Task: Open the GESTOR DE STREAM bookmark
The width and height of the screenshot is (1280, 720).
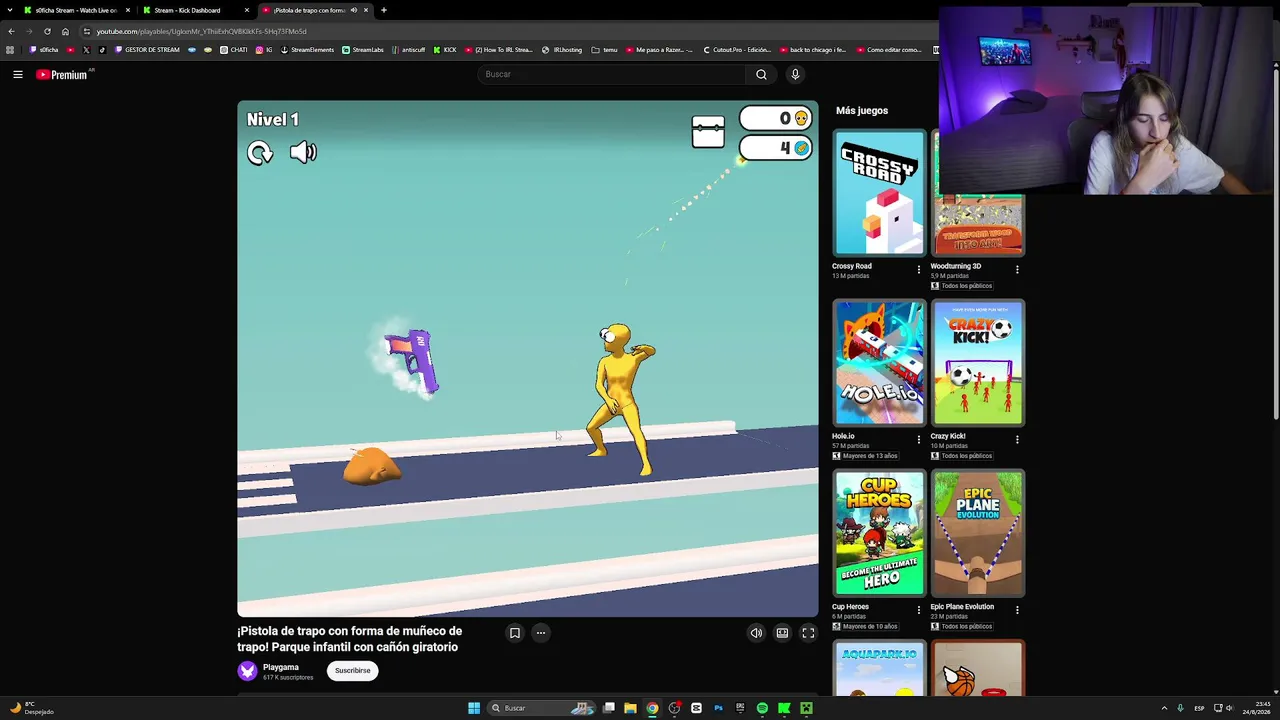Action: click(x=148, y=50)
